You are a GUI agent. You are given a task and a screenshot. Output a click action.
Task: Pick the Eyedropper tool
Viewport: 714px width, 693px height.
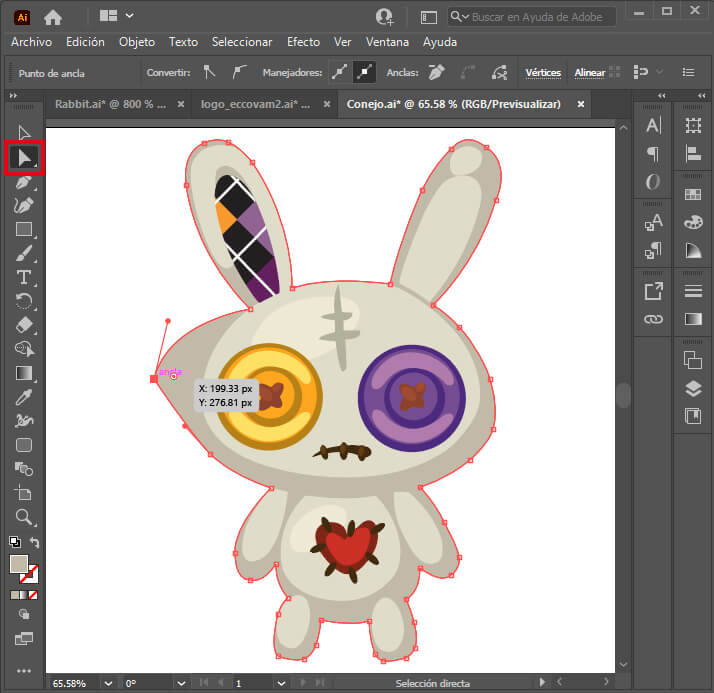(24, 397)
